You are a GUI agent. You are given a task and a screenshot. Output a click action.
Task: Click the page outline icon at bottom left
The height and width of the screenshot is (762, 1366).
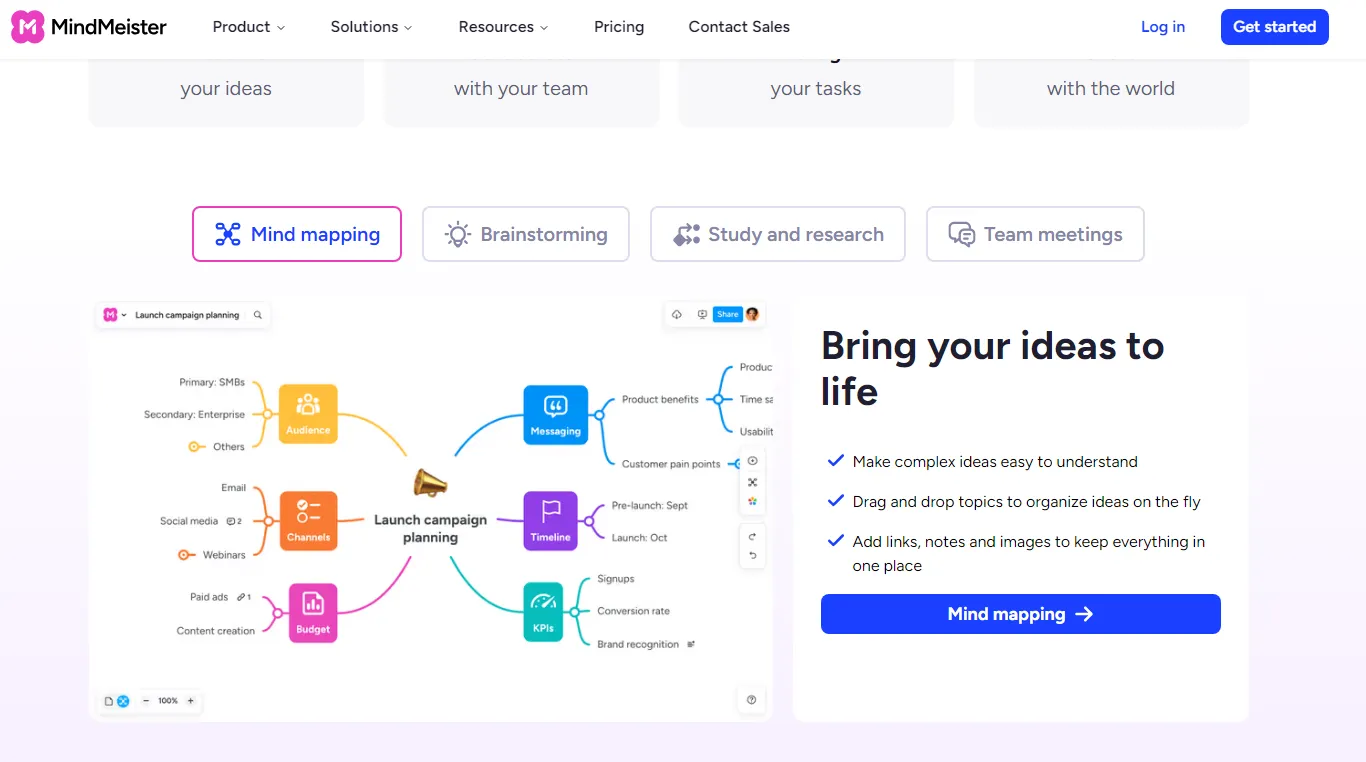coord(109,701)
